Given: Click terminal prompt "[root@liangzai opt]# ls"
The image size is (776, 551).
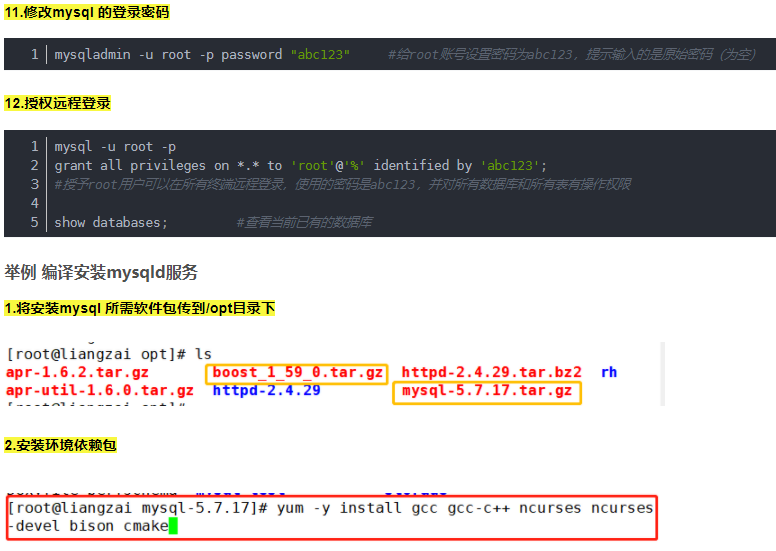Looking at the screenshot, I should click(x=109, y=354).
